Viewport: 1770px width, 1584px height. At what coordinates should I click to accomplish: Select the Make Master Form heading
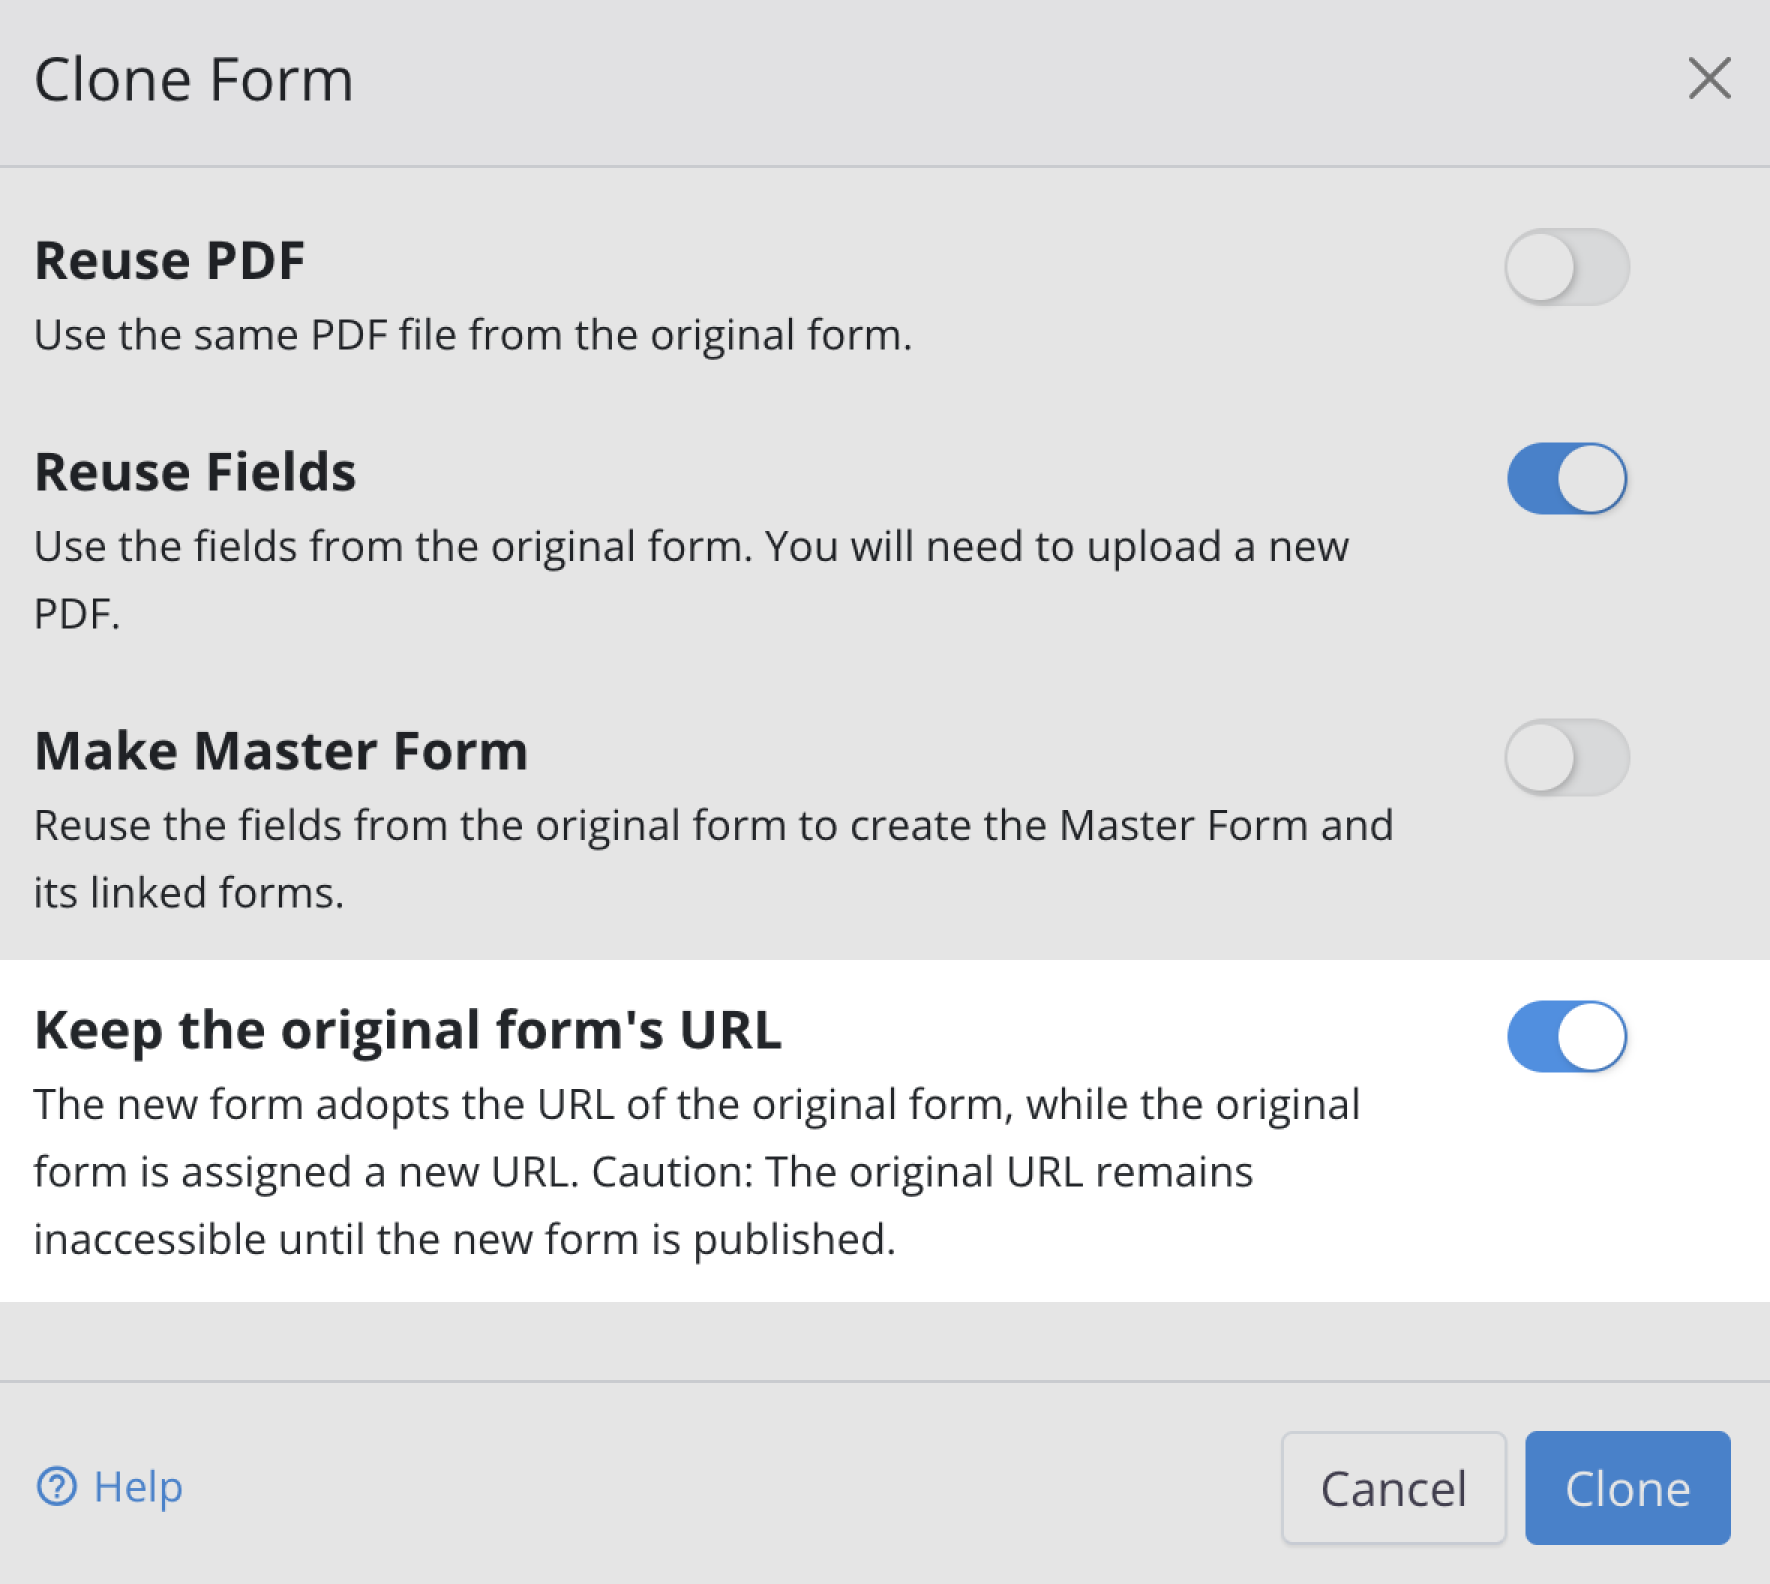(281, 751)
